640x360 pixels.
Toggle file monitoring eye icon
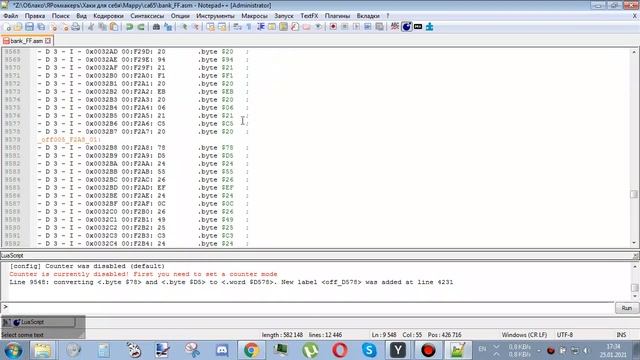pyautogui.click(x=318, y=27)
